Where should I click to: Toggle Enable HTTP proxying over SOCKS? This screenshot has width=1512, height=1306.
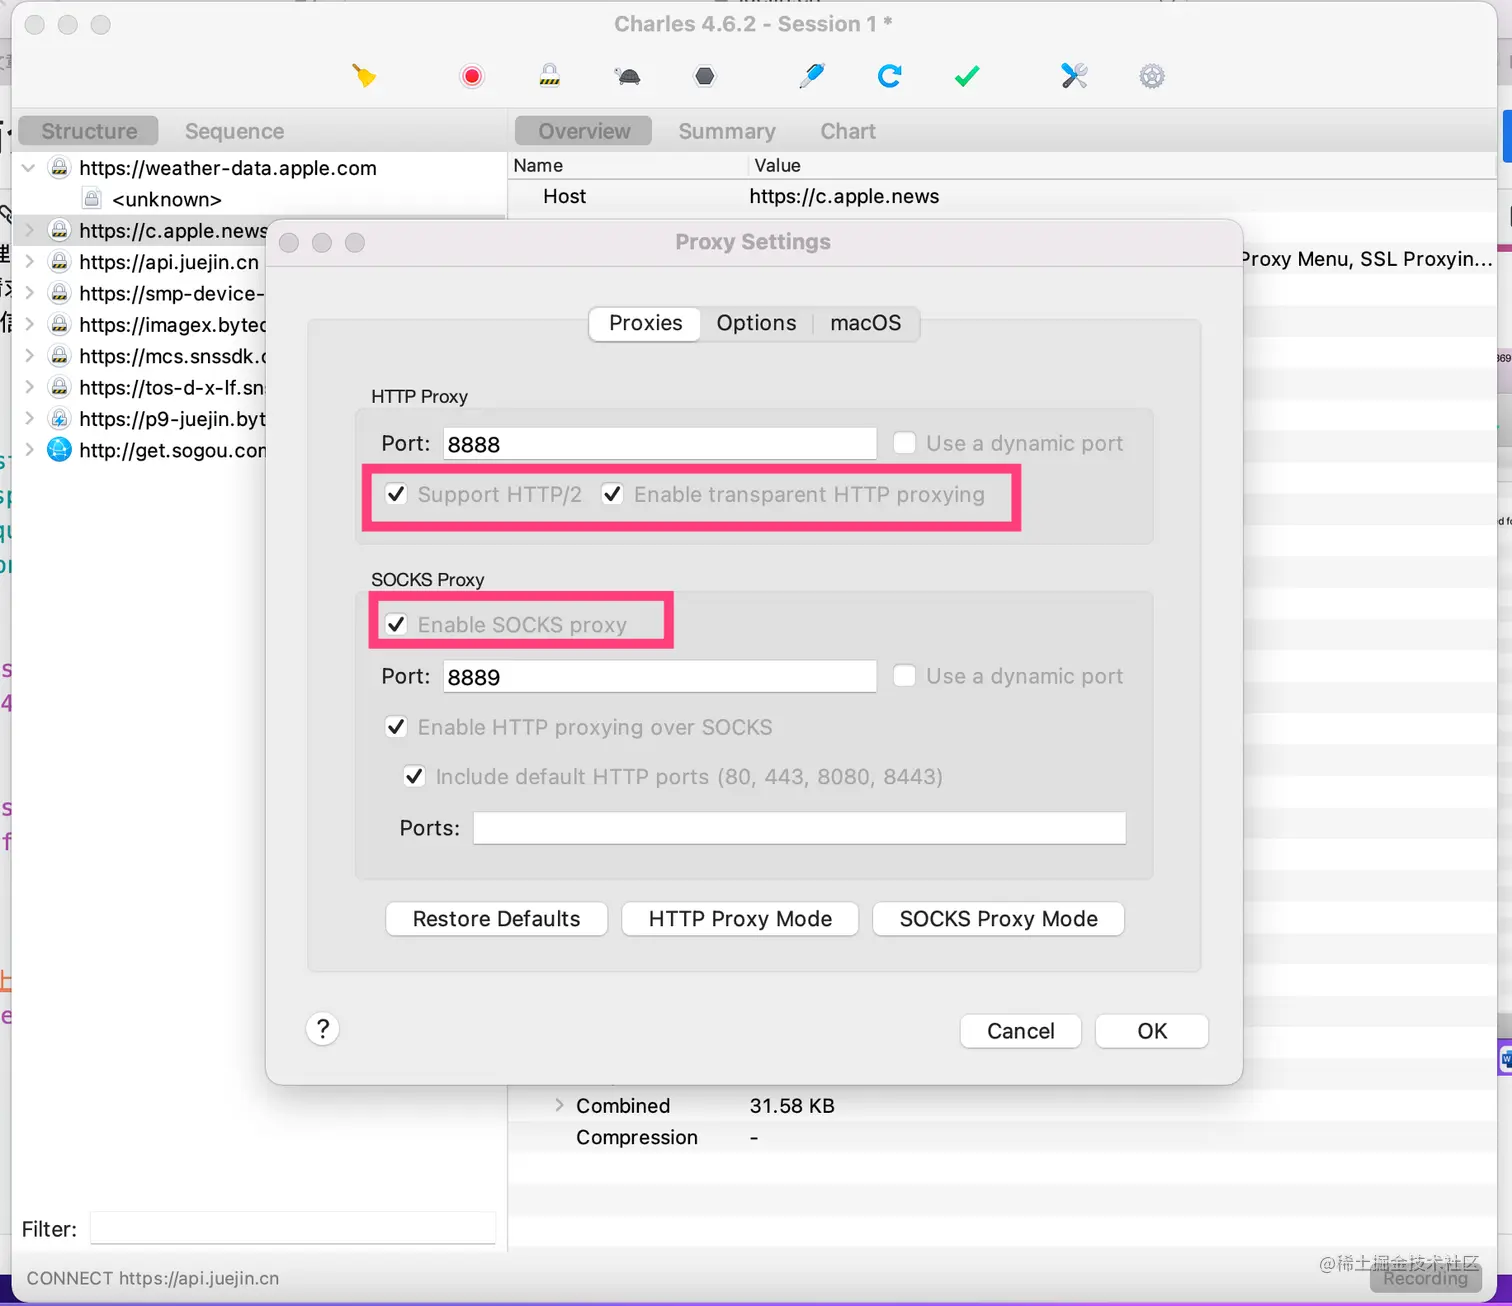(x=396, y=727)
